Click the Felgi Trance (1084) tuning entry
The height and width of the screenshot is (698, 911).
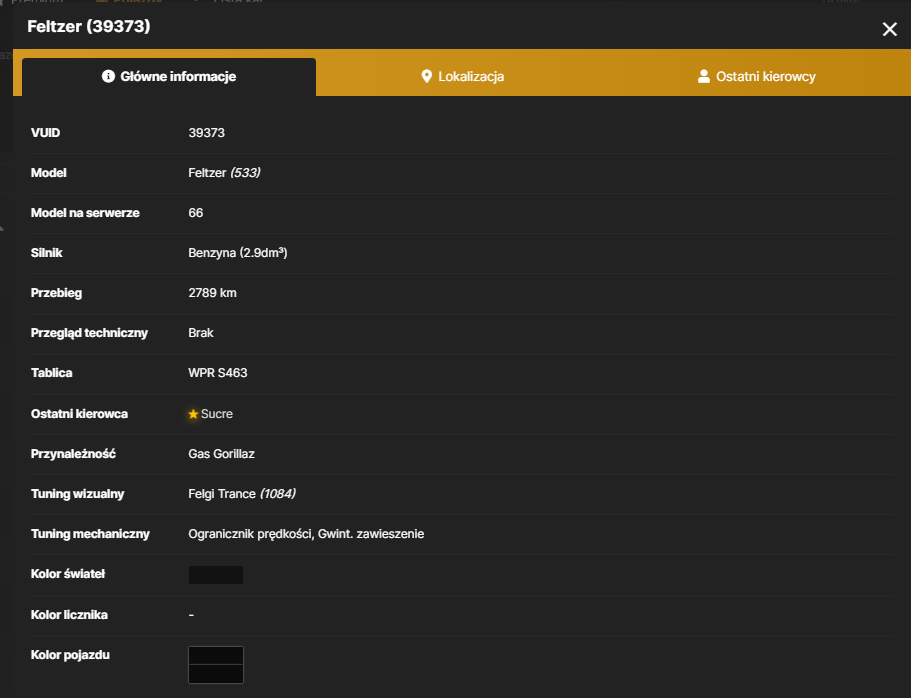click(242, 494)
